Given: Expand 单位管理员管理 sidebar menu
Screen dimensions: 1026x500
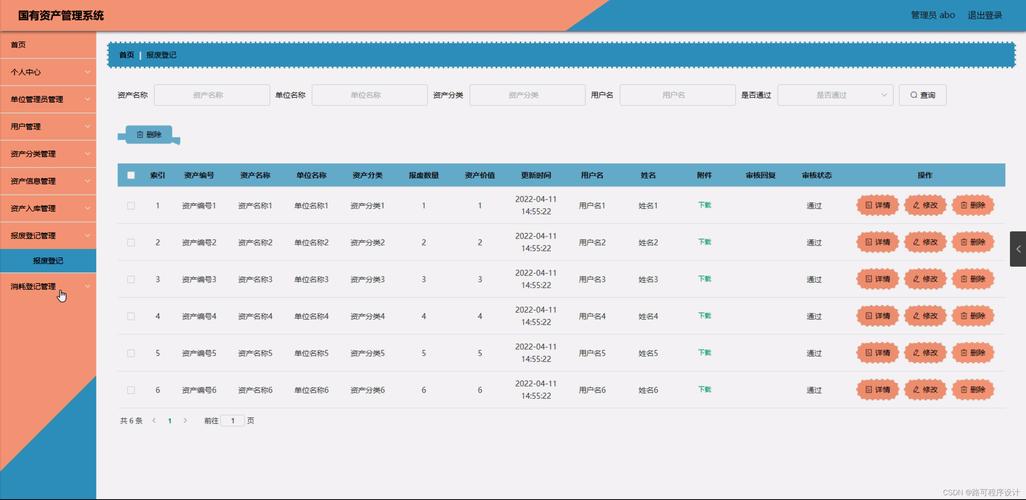Looking at the screenshot, I should click(x=48, y=99).
